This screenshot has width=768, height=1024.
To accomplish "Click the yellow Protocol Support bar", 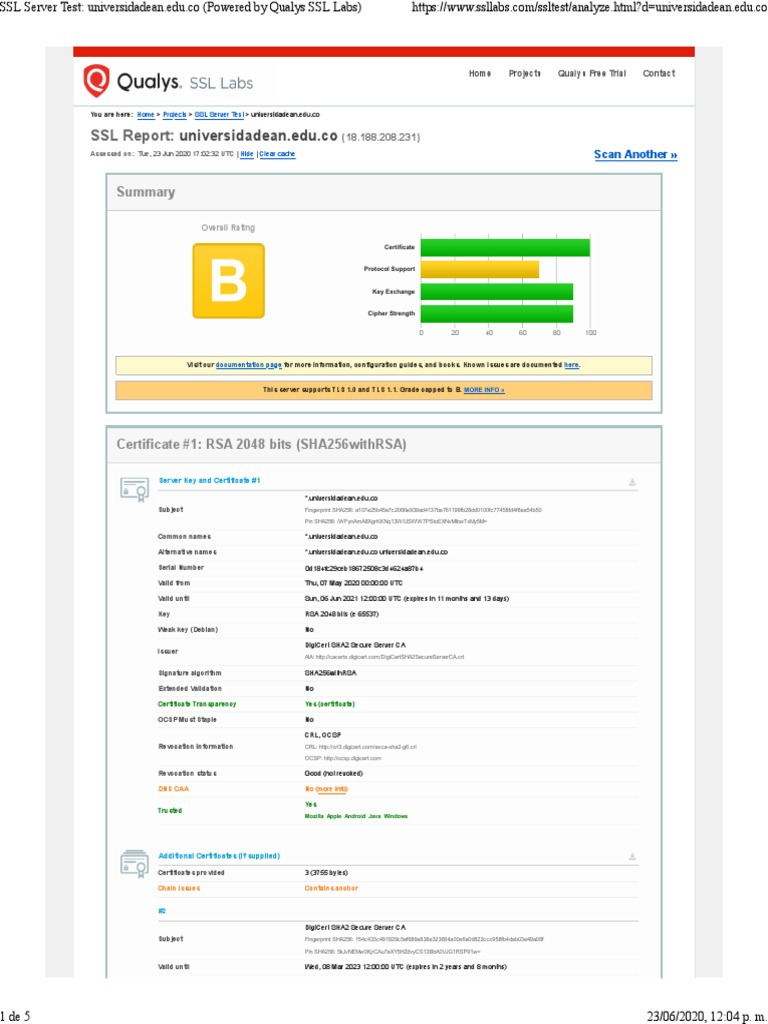I will pyautogui.click(x=480, y=269).
